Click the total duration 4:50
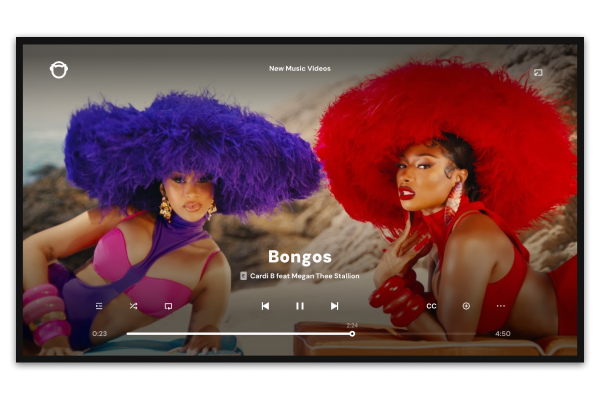Screen dimensions: 600x400 502,334
